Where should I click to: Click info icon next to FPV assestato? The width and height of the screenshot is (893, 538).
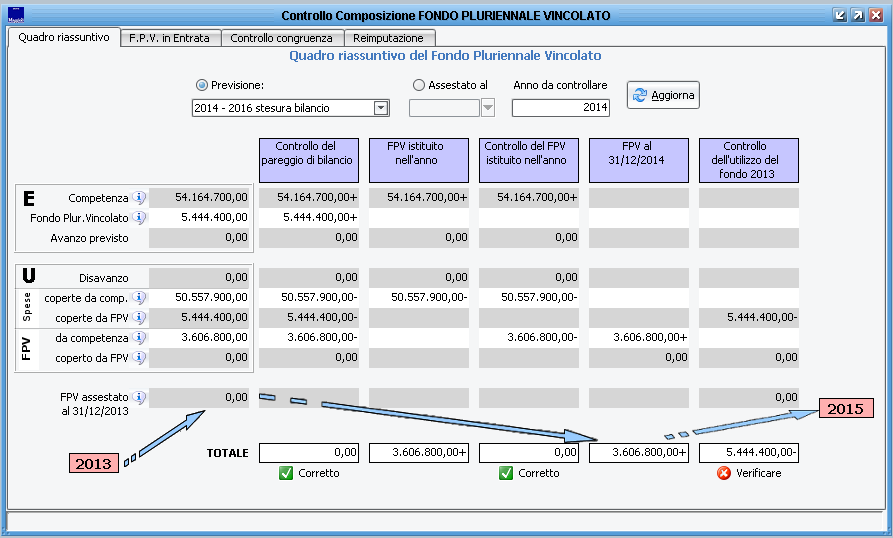point(139,398)
